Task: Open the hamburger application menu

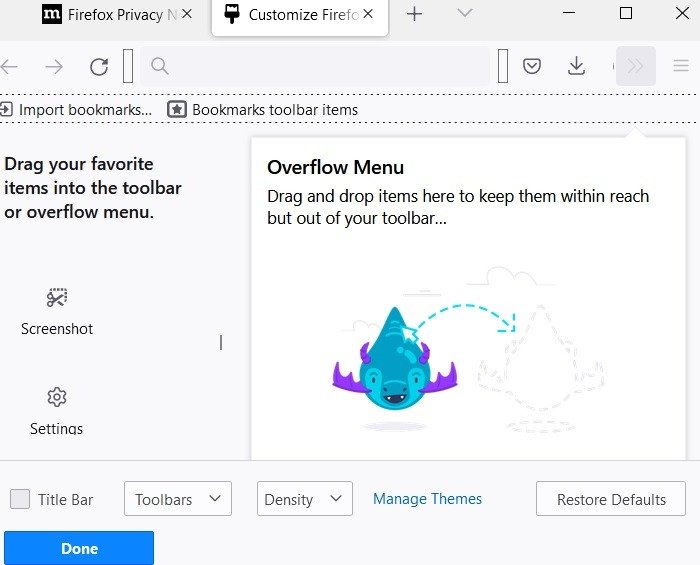Action: tap(681, 66)
